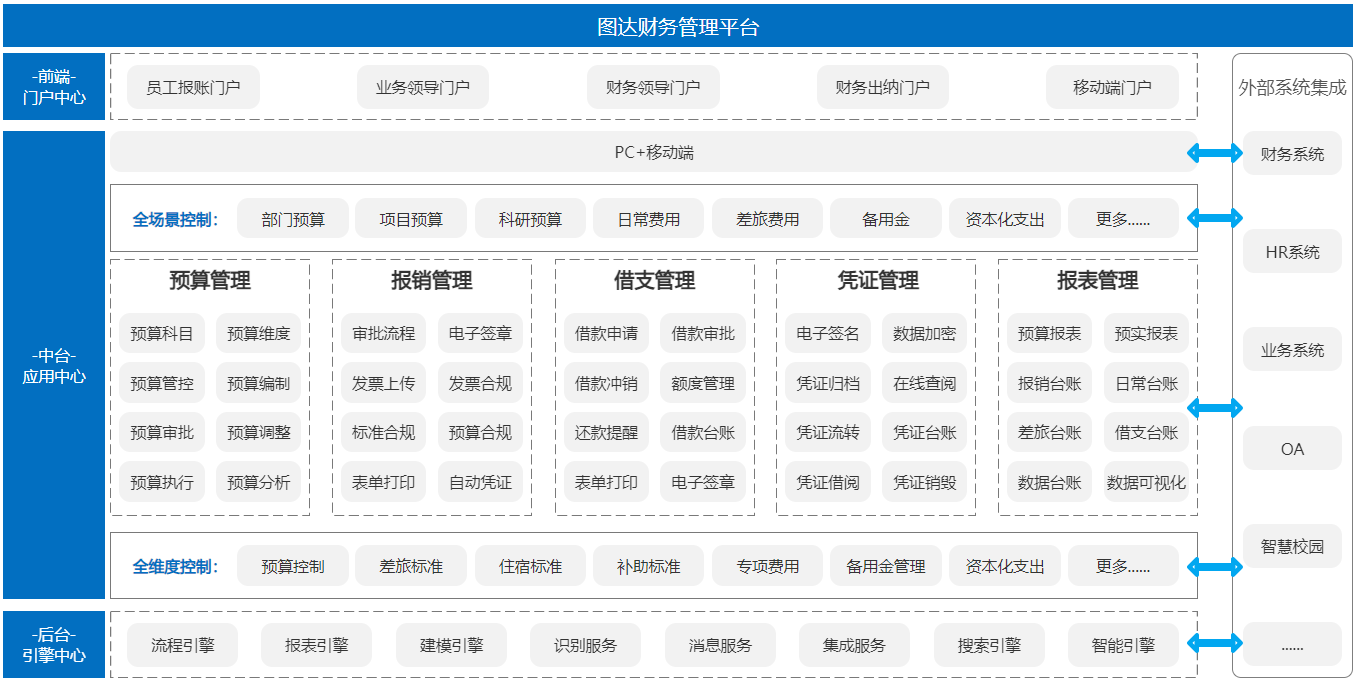Expand 更多...... in the 全维度控制 row
Image resolution: width=1359 pixels, height=683 pixels.
pyautogui.click(x=1123, y=565)
